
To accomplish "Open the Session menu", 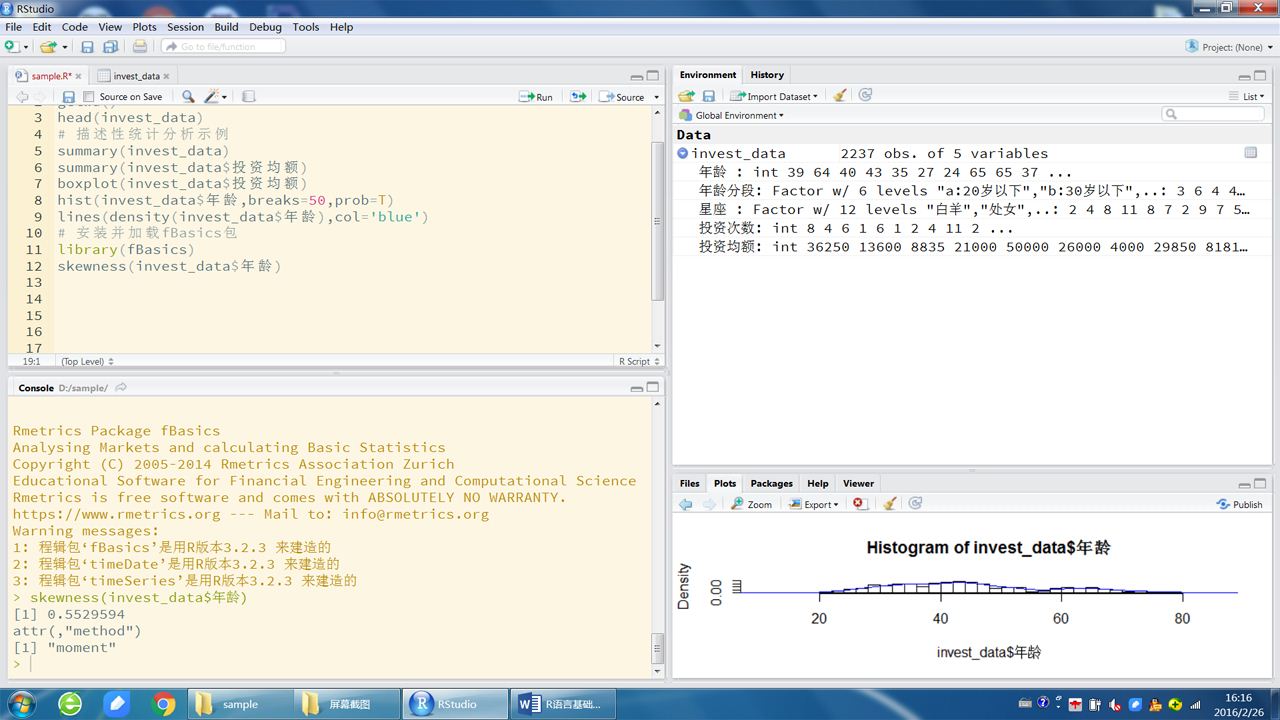I will point(185,27).
